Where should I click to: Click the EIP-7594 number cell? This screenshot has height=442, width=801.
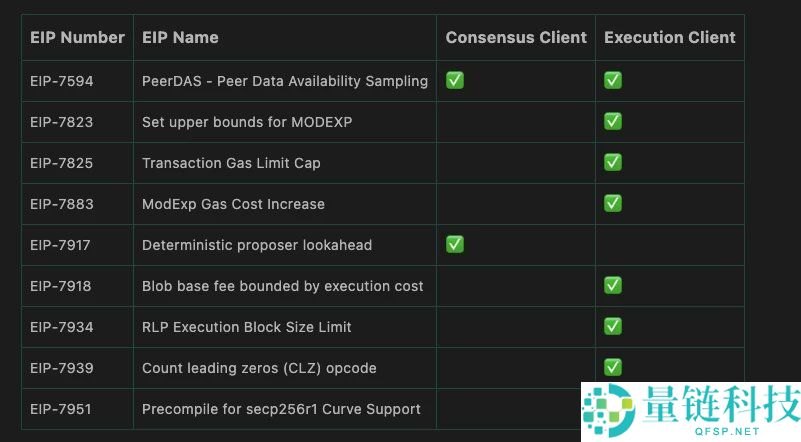62,81
